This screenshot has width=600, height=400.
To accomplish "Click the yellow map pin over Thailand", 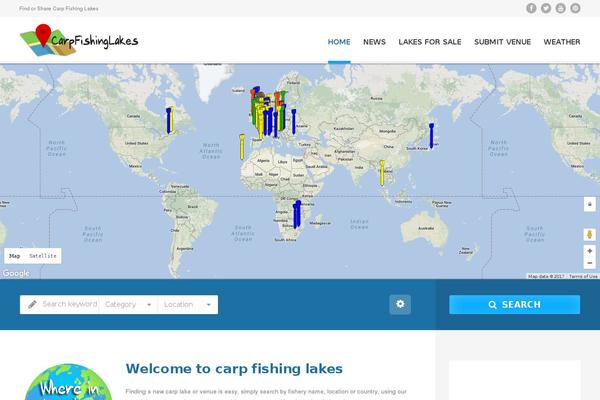I will [x=382, y=173].
